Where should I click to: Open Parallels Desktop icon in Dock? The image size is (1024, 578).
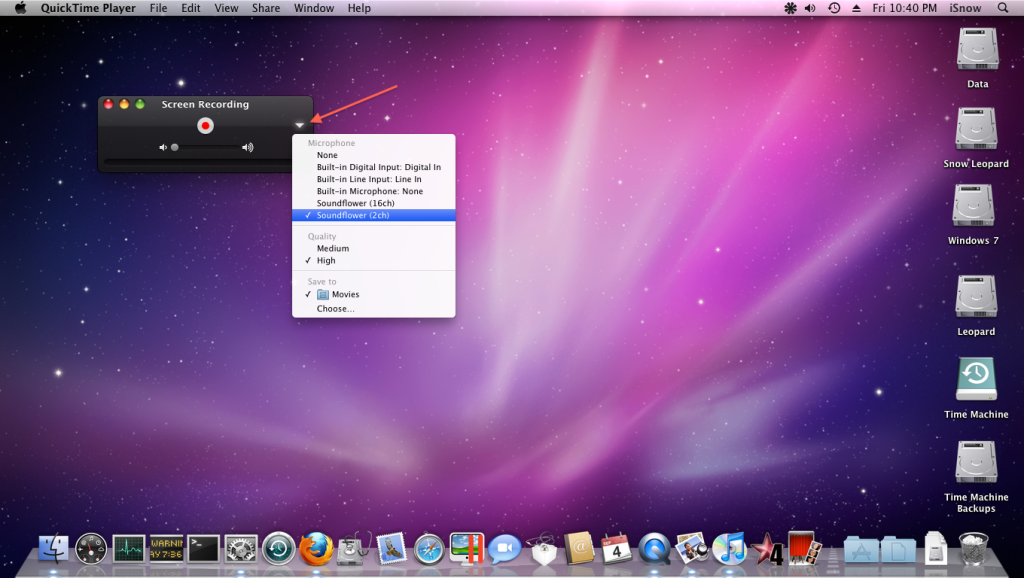[467, 549]
